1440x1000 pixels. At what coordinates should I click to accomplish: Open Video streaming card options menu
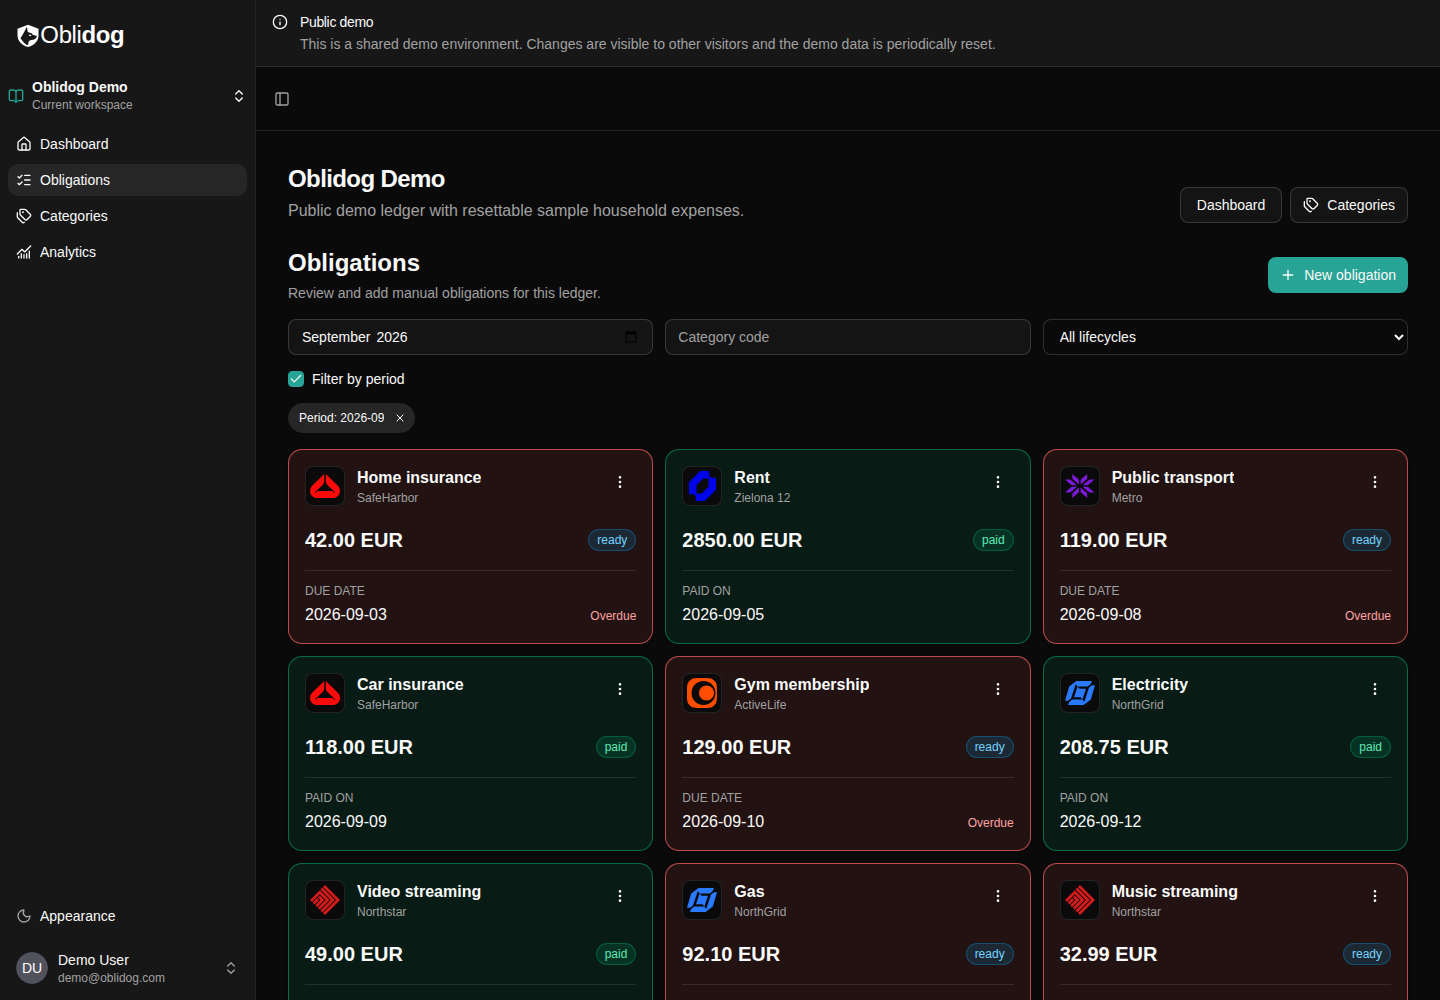(620, 896)
